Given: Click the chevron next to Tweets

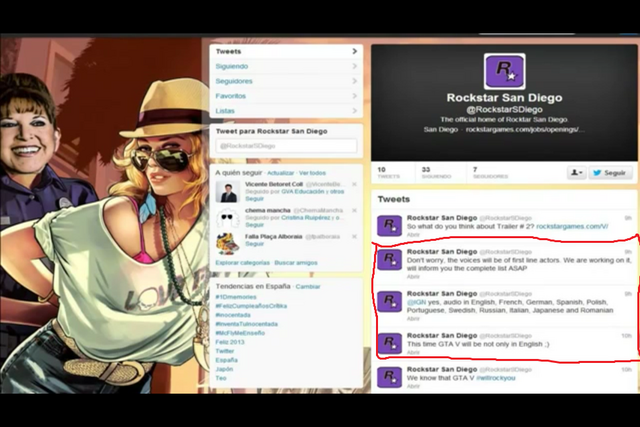Looking at the screenshot, I should tap(354, 51).
